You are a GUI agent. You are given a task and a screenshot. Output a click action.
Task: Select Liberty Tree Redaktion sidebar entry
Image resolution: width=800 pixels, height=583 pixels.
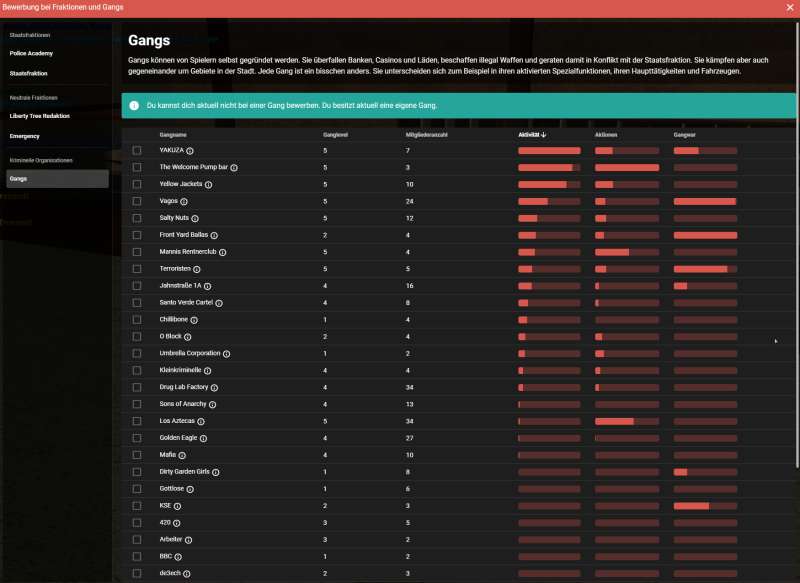pyautogui.click(x=41, y=115)
